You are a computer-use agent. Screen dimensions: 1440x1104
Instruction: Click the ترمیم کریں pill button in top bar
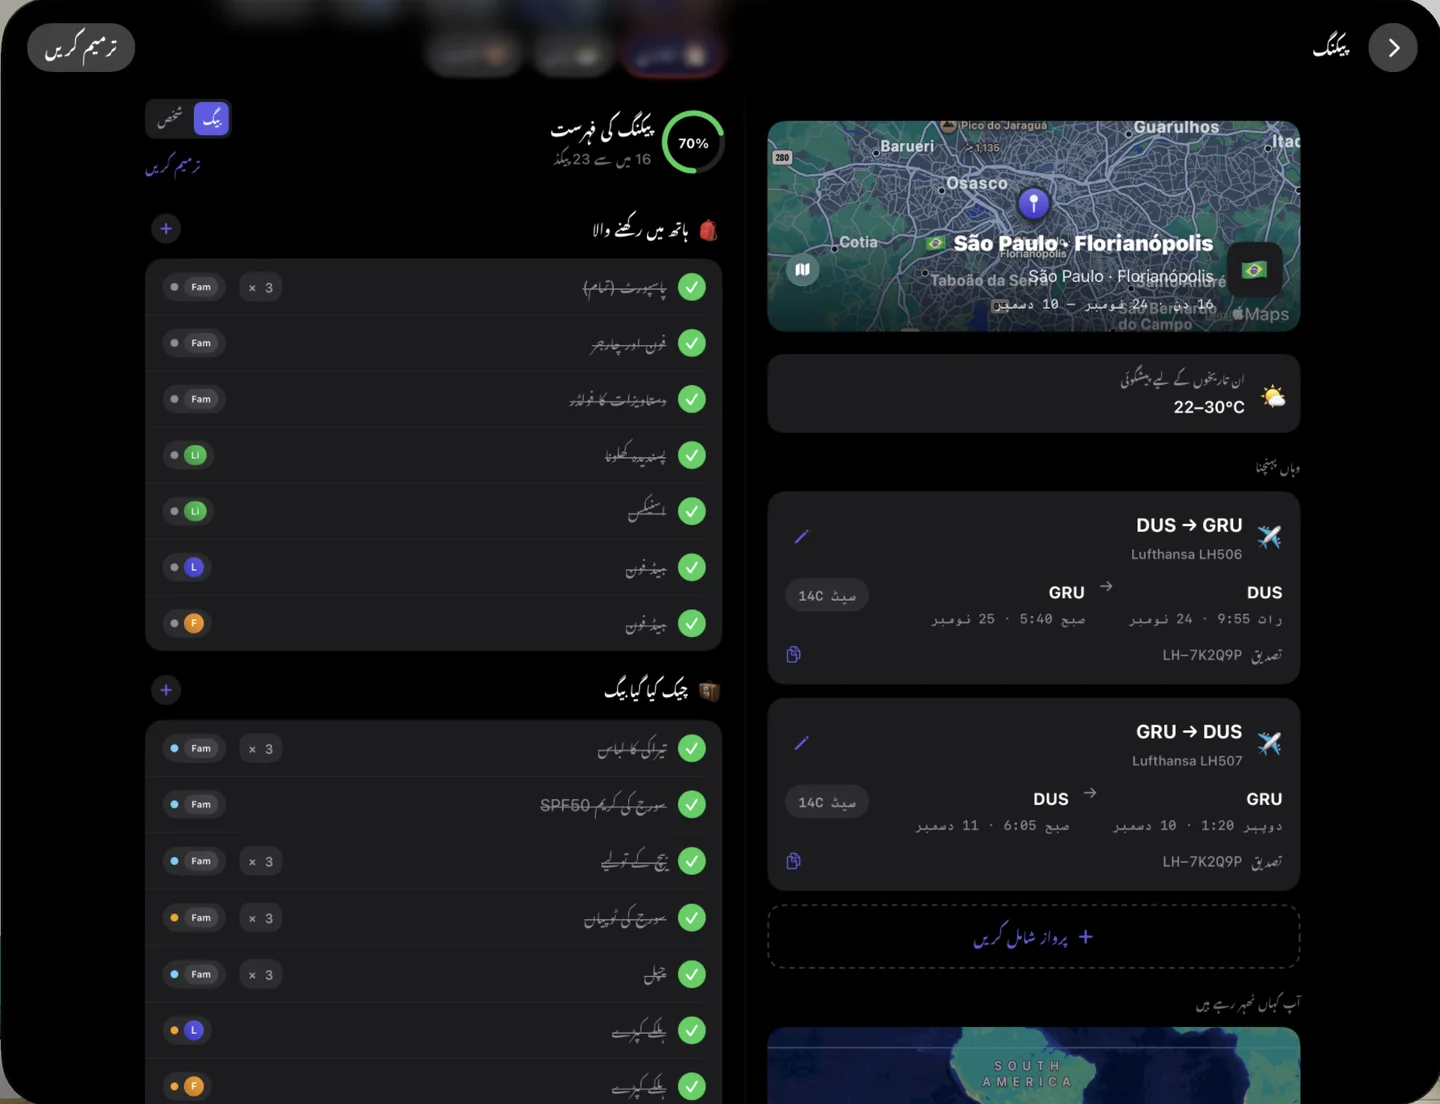tap(81, 48)
